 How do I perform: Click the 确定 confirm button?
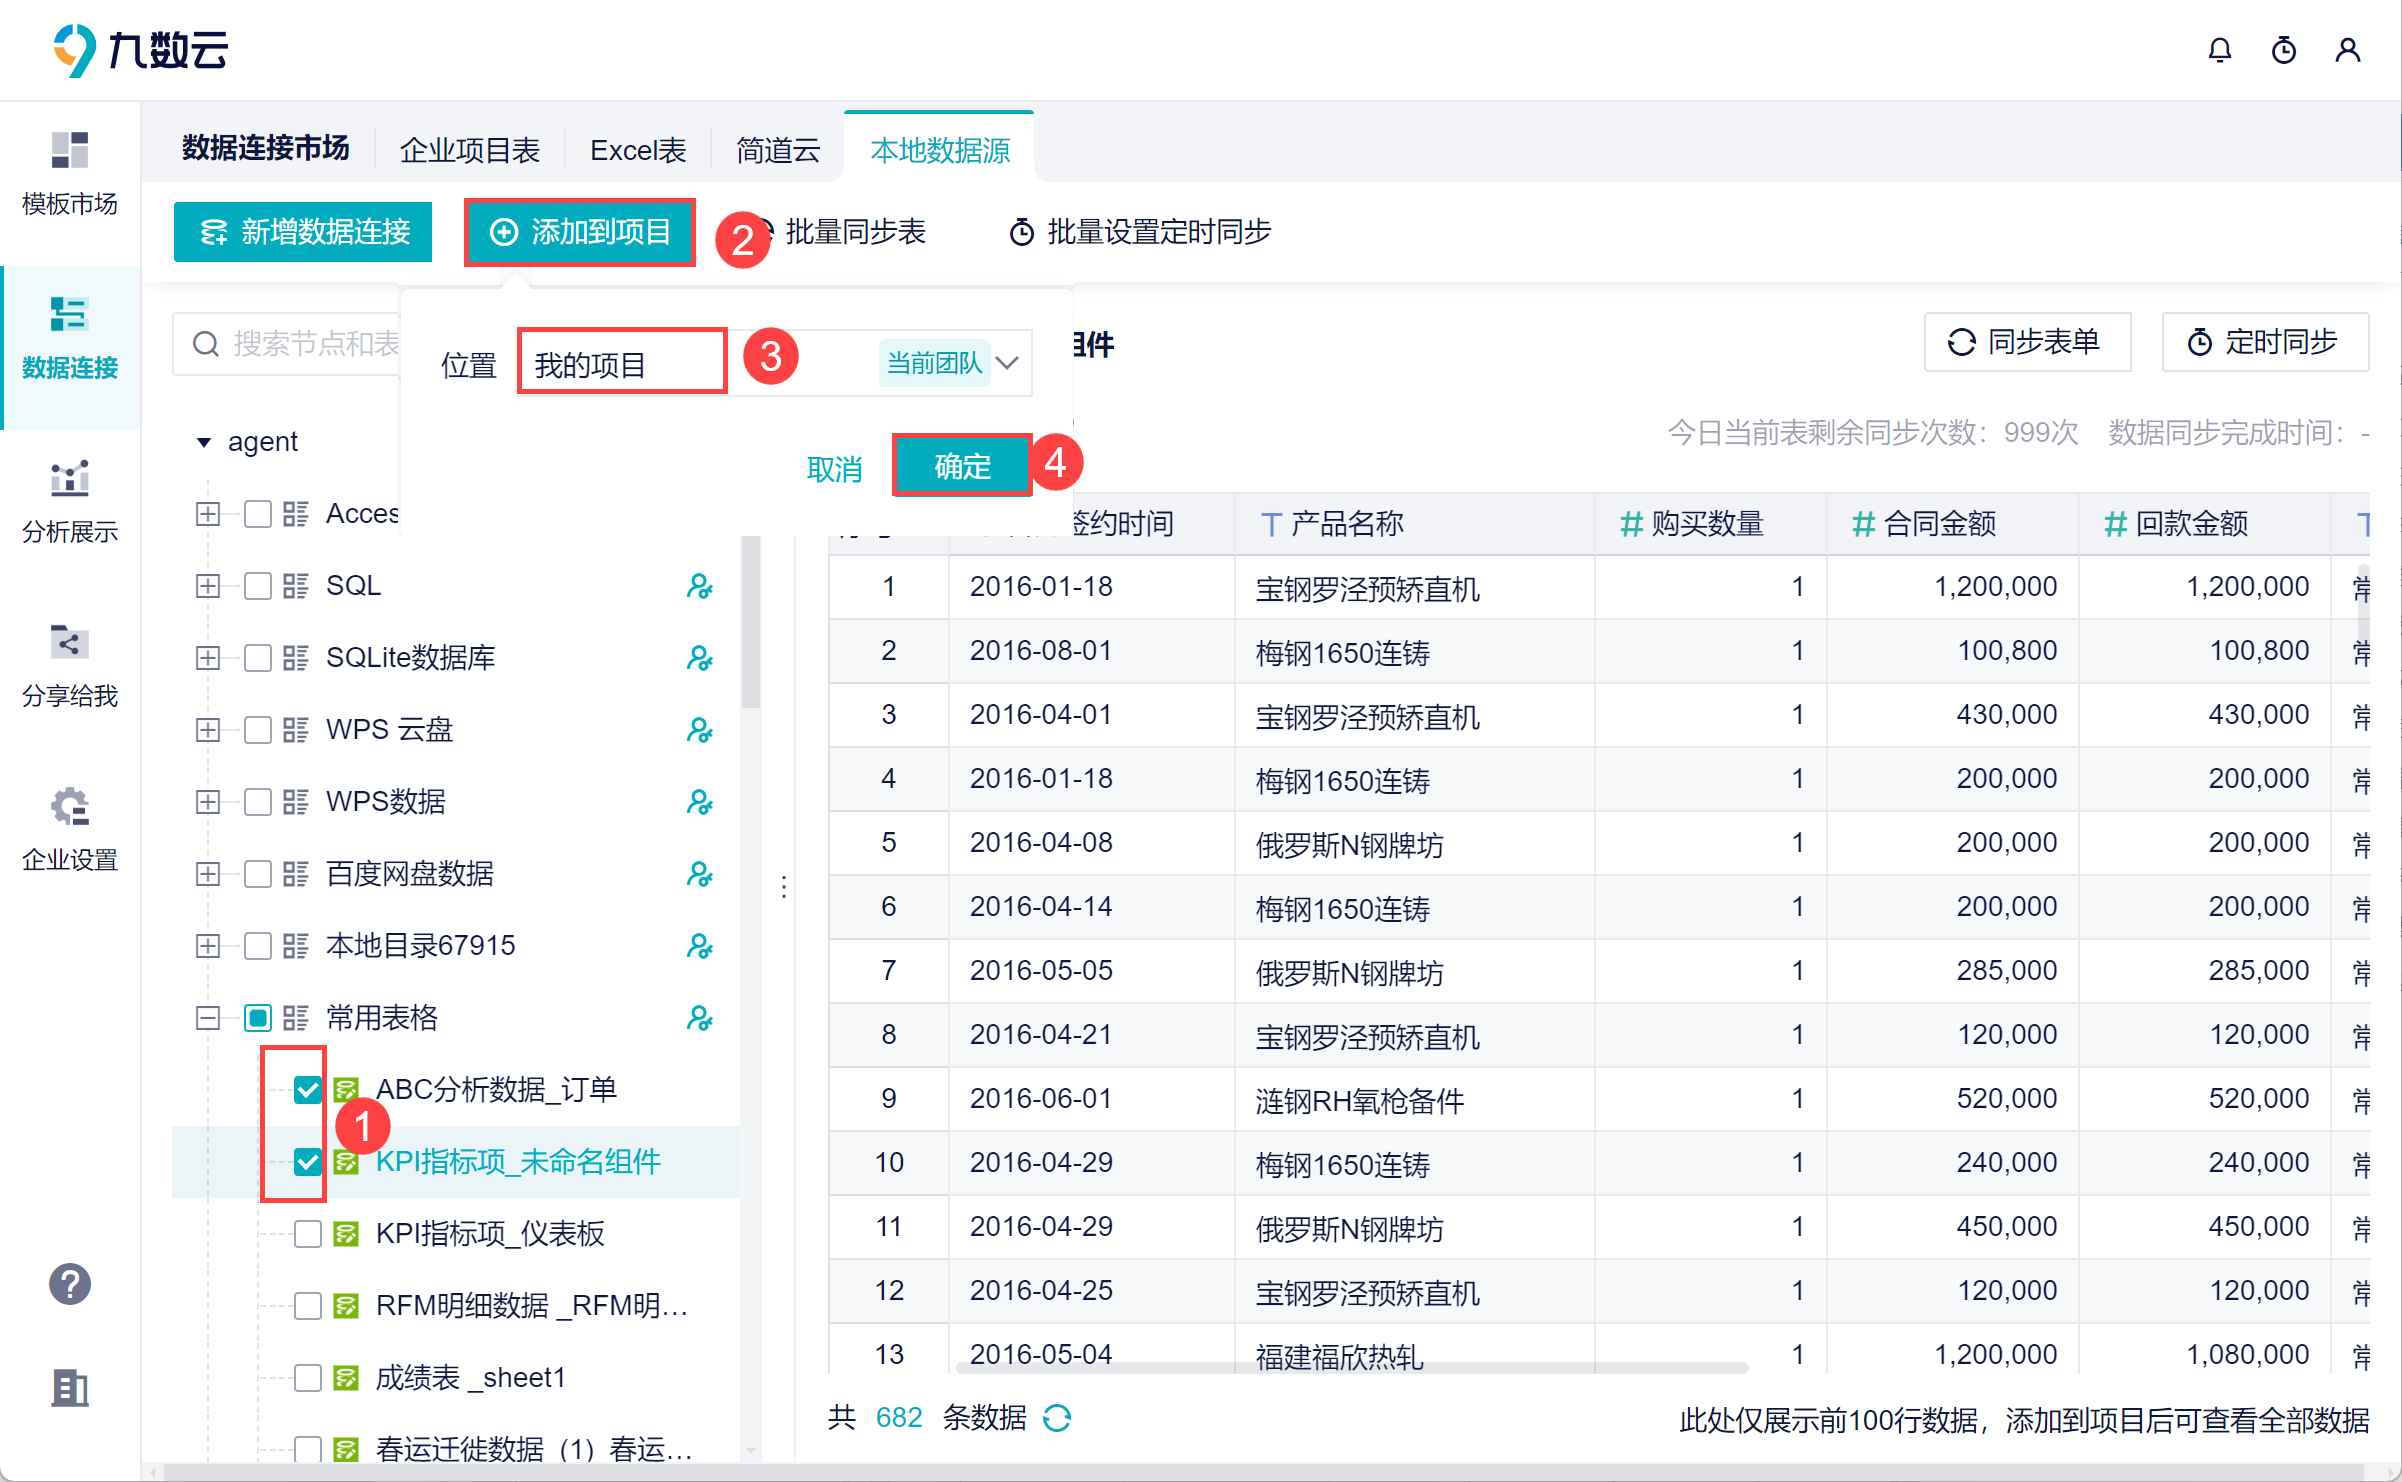click(x=962, y=466)
